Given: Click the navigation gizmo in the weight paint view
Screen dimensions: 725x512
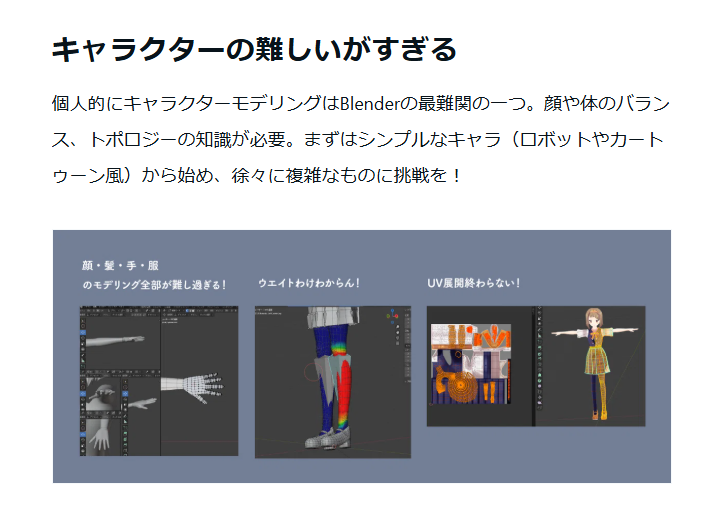Looking at the screenshot, I should point(393,315).
